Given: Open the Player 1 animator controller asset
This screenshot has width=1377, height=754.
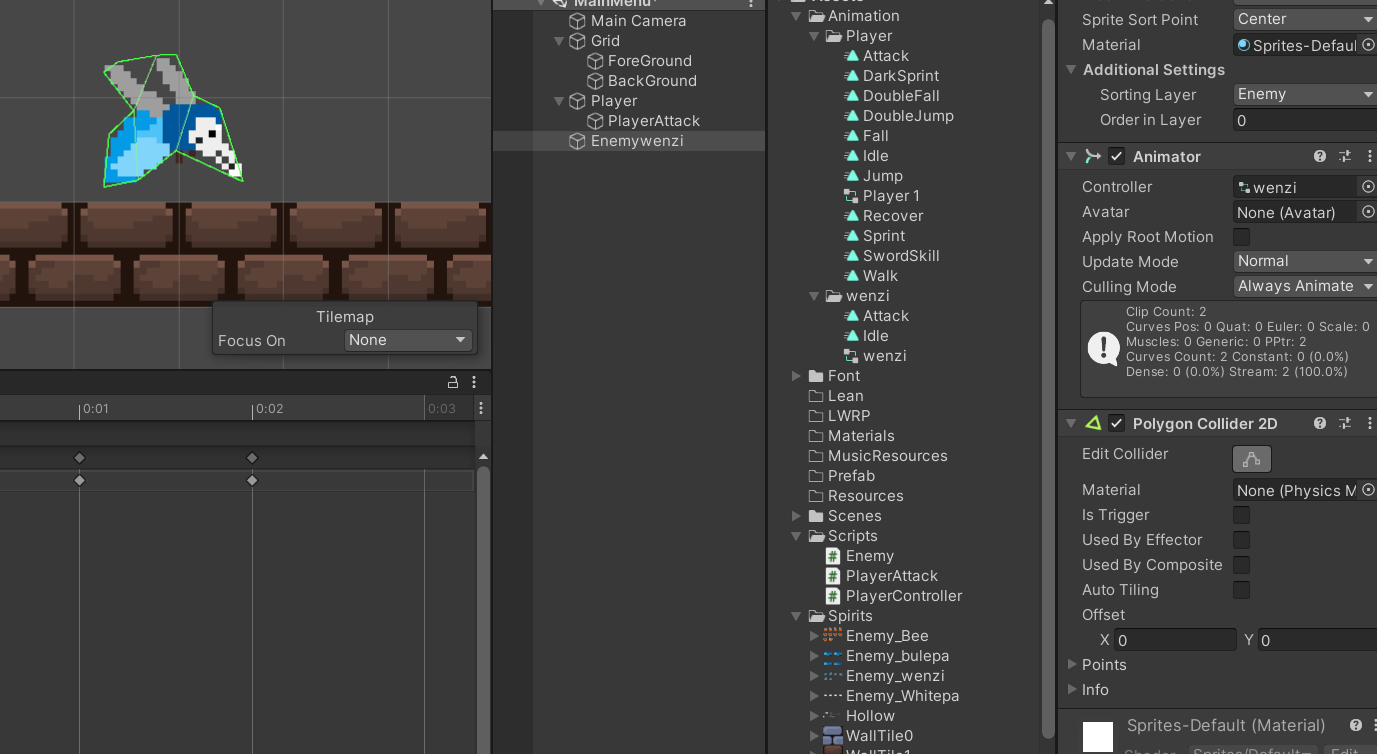Looking at the screenshot, I should [851, 196].
